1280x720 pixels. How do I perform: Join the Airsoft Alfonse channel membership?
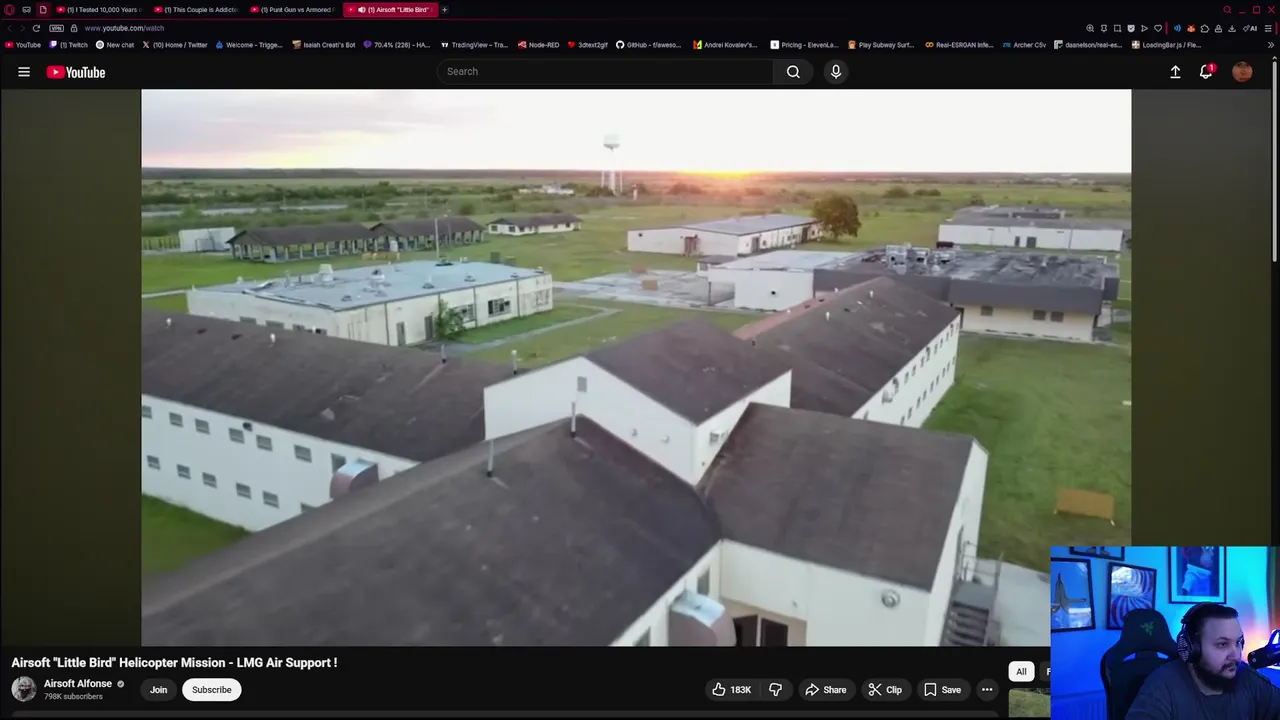pyautogui.click(x=158, y=689)
